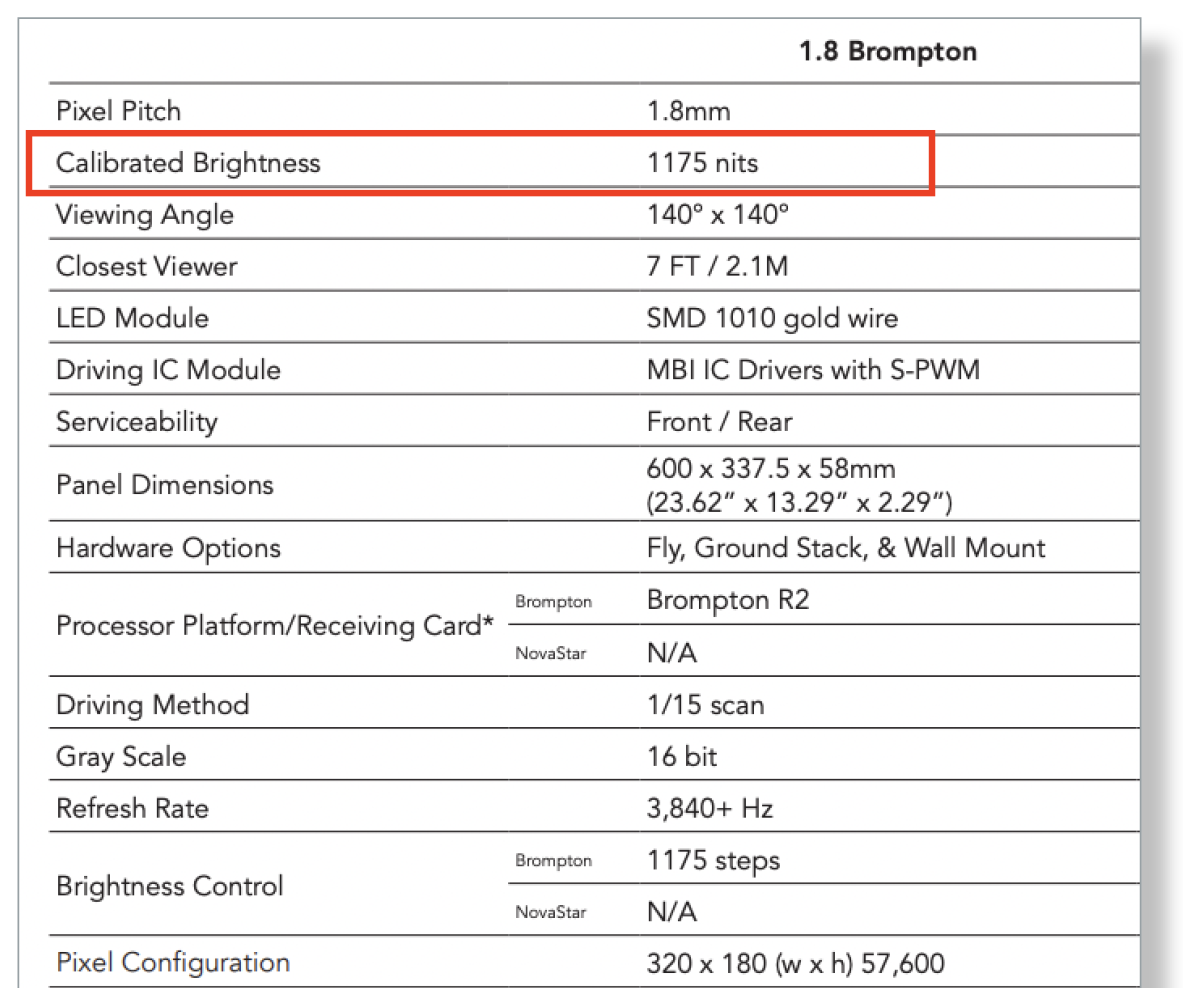Select the LED Module row label
Screen dimensions: 1183x988
click(x=132, y=319)
